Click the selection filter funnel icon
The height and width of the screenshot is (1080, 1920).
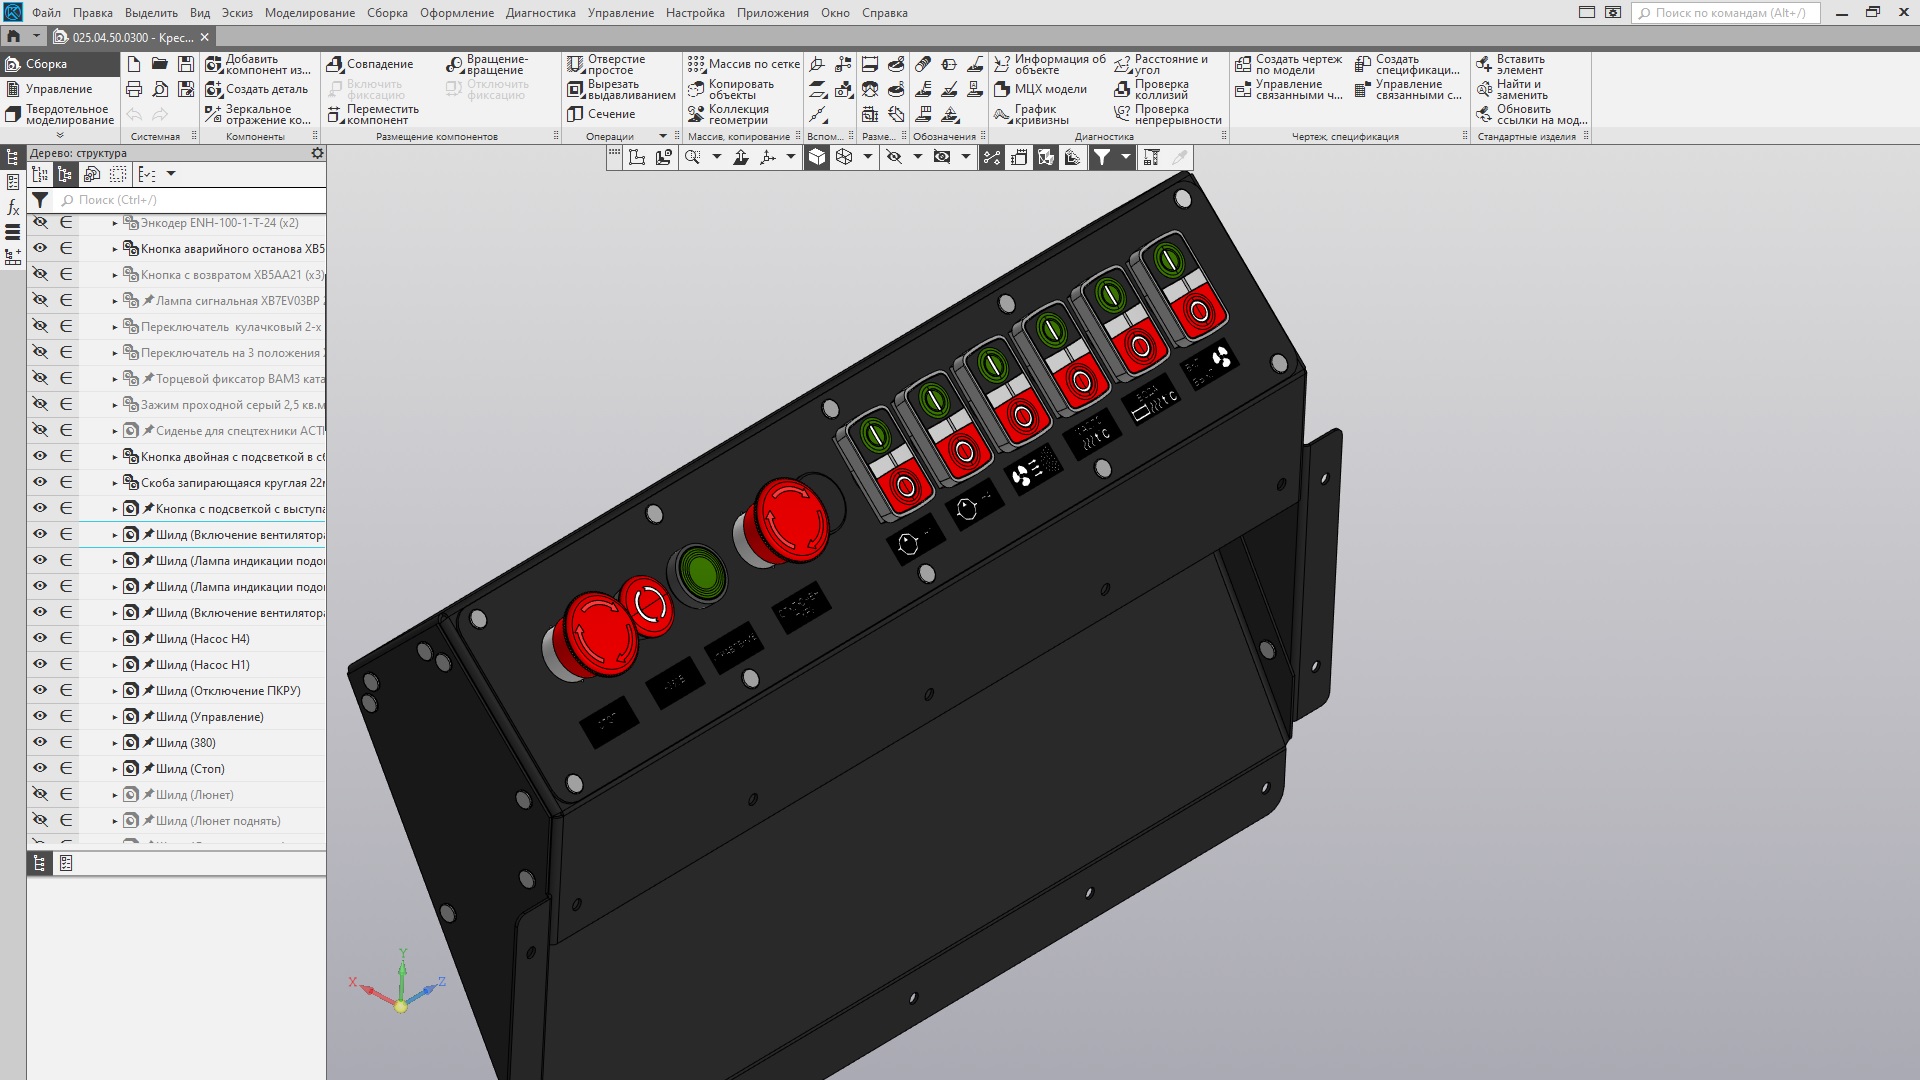pos(1101,157)
